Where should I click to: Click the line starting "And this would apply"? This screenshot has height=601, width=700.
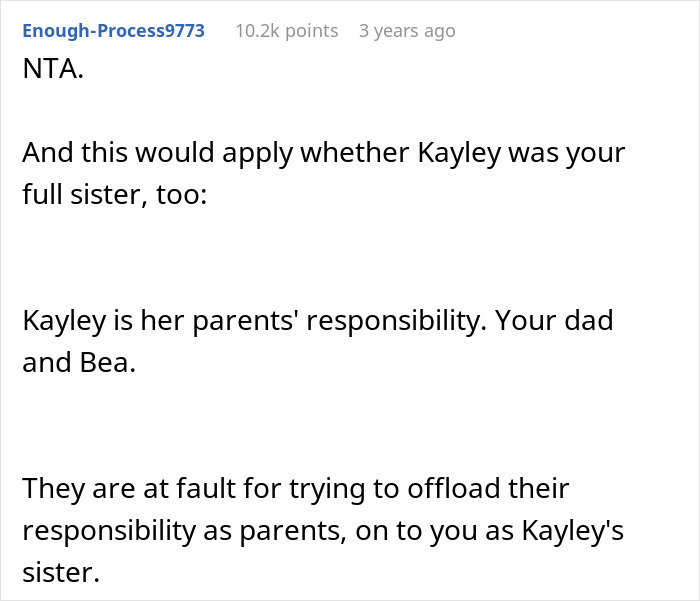pyautogui.click(x=323, y=155)
